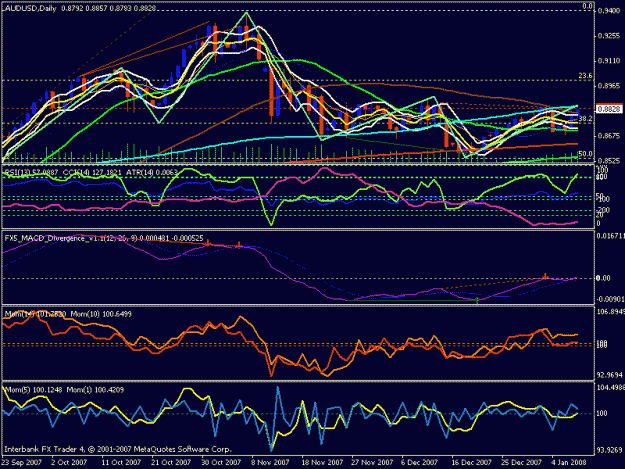Select the 23.6 Fibonacci level label
The width and height of the screenshot is (625, 469).
point(585,76)
